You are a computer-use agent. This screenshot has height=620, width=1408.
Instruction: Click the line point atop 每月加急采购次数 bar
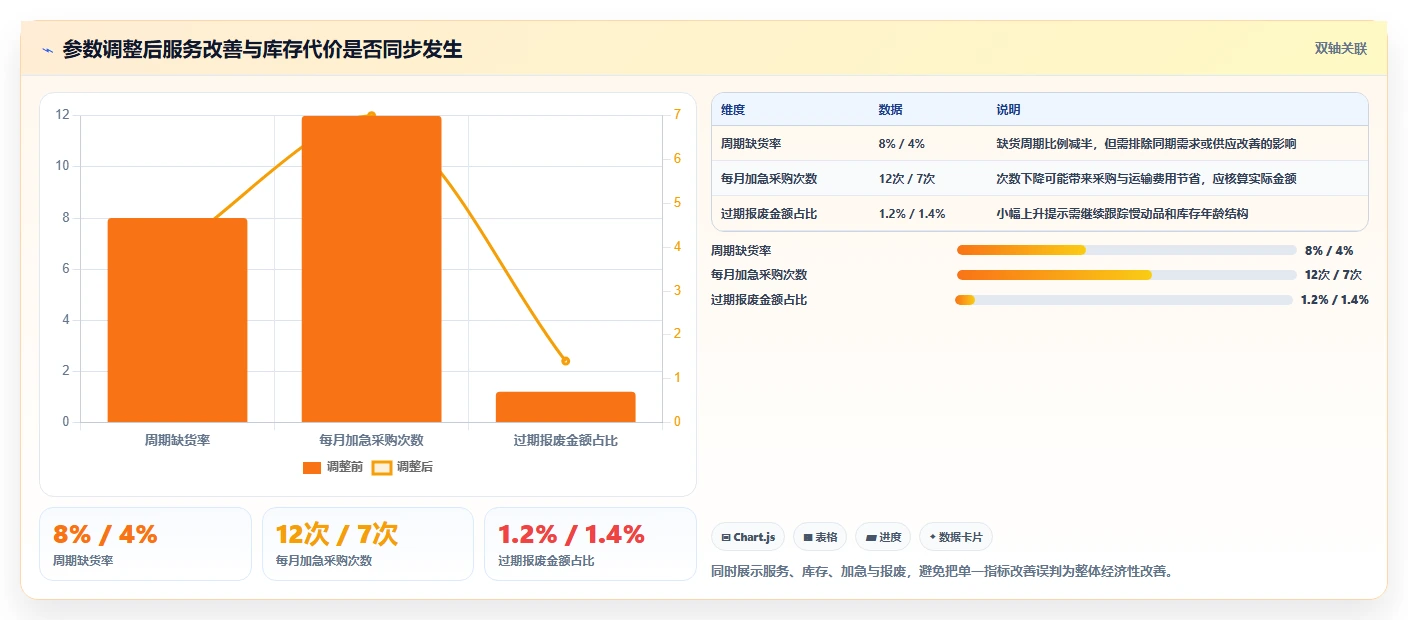pos(371,115)
